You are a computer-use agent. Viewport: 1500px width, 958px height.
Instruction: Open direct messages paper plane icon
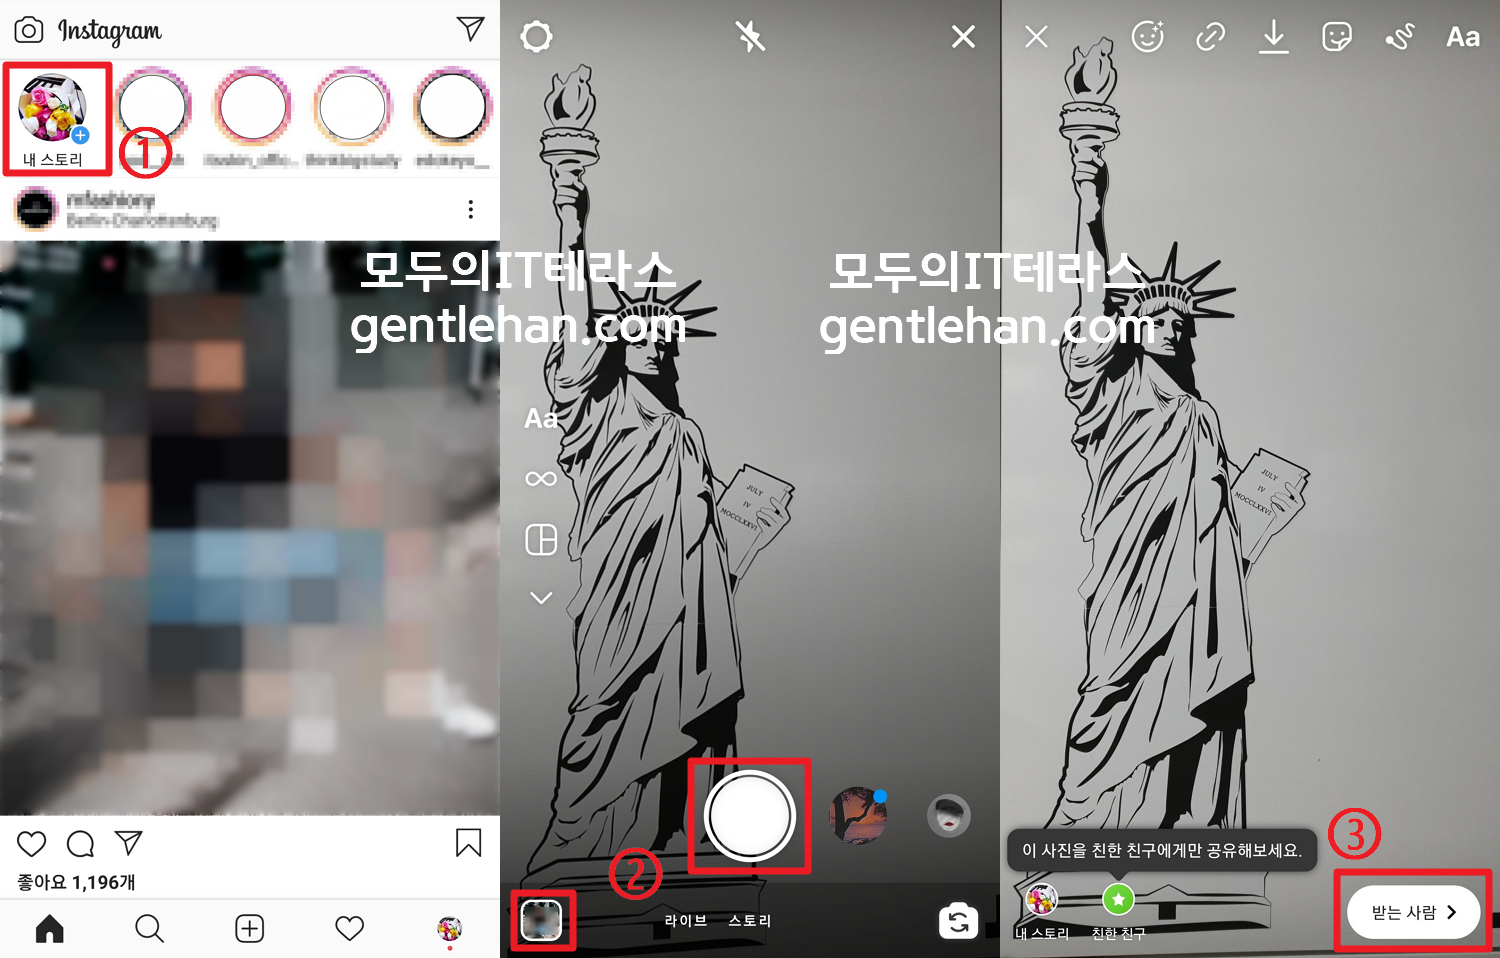(470, 29)
